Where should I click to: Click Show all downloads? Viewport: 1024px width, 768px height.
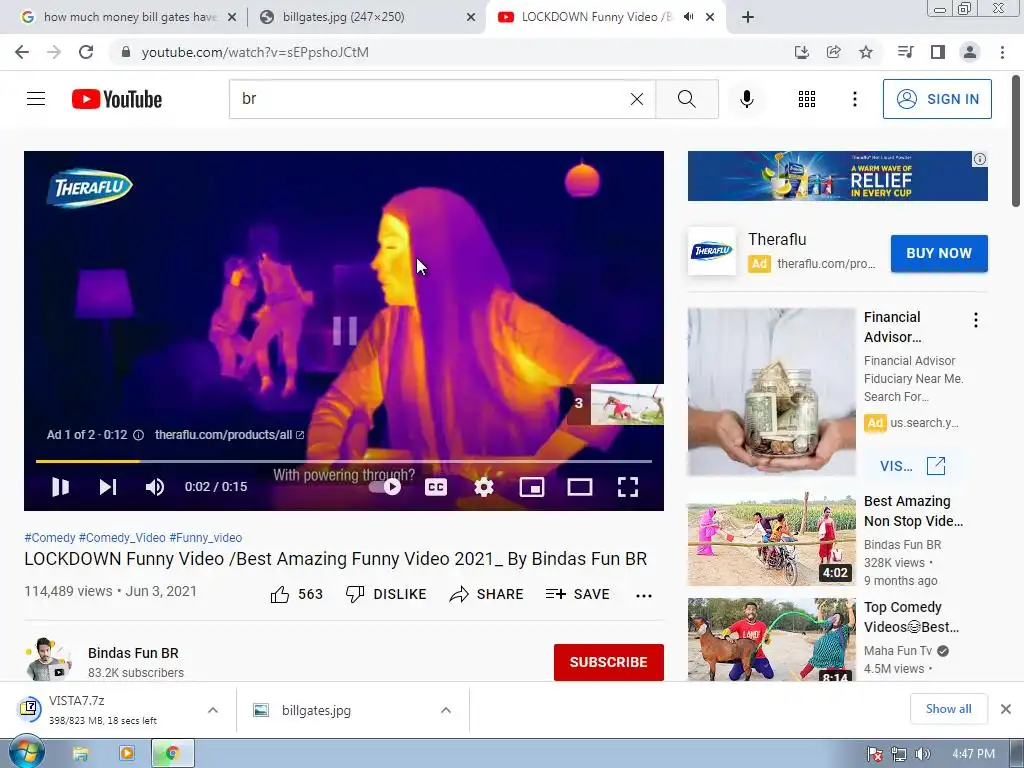pyautogui.click(x=948, y=709)
